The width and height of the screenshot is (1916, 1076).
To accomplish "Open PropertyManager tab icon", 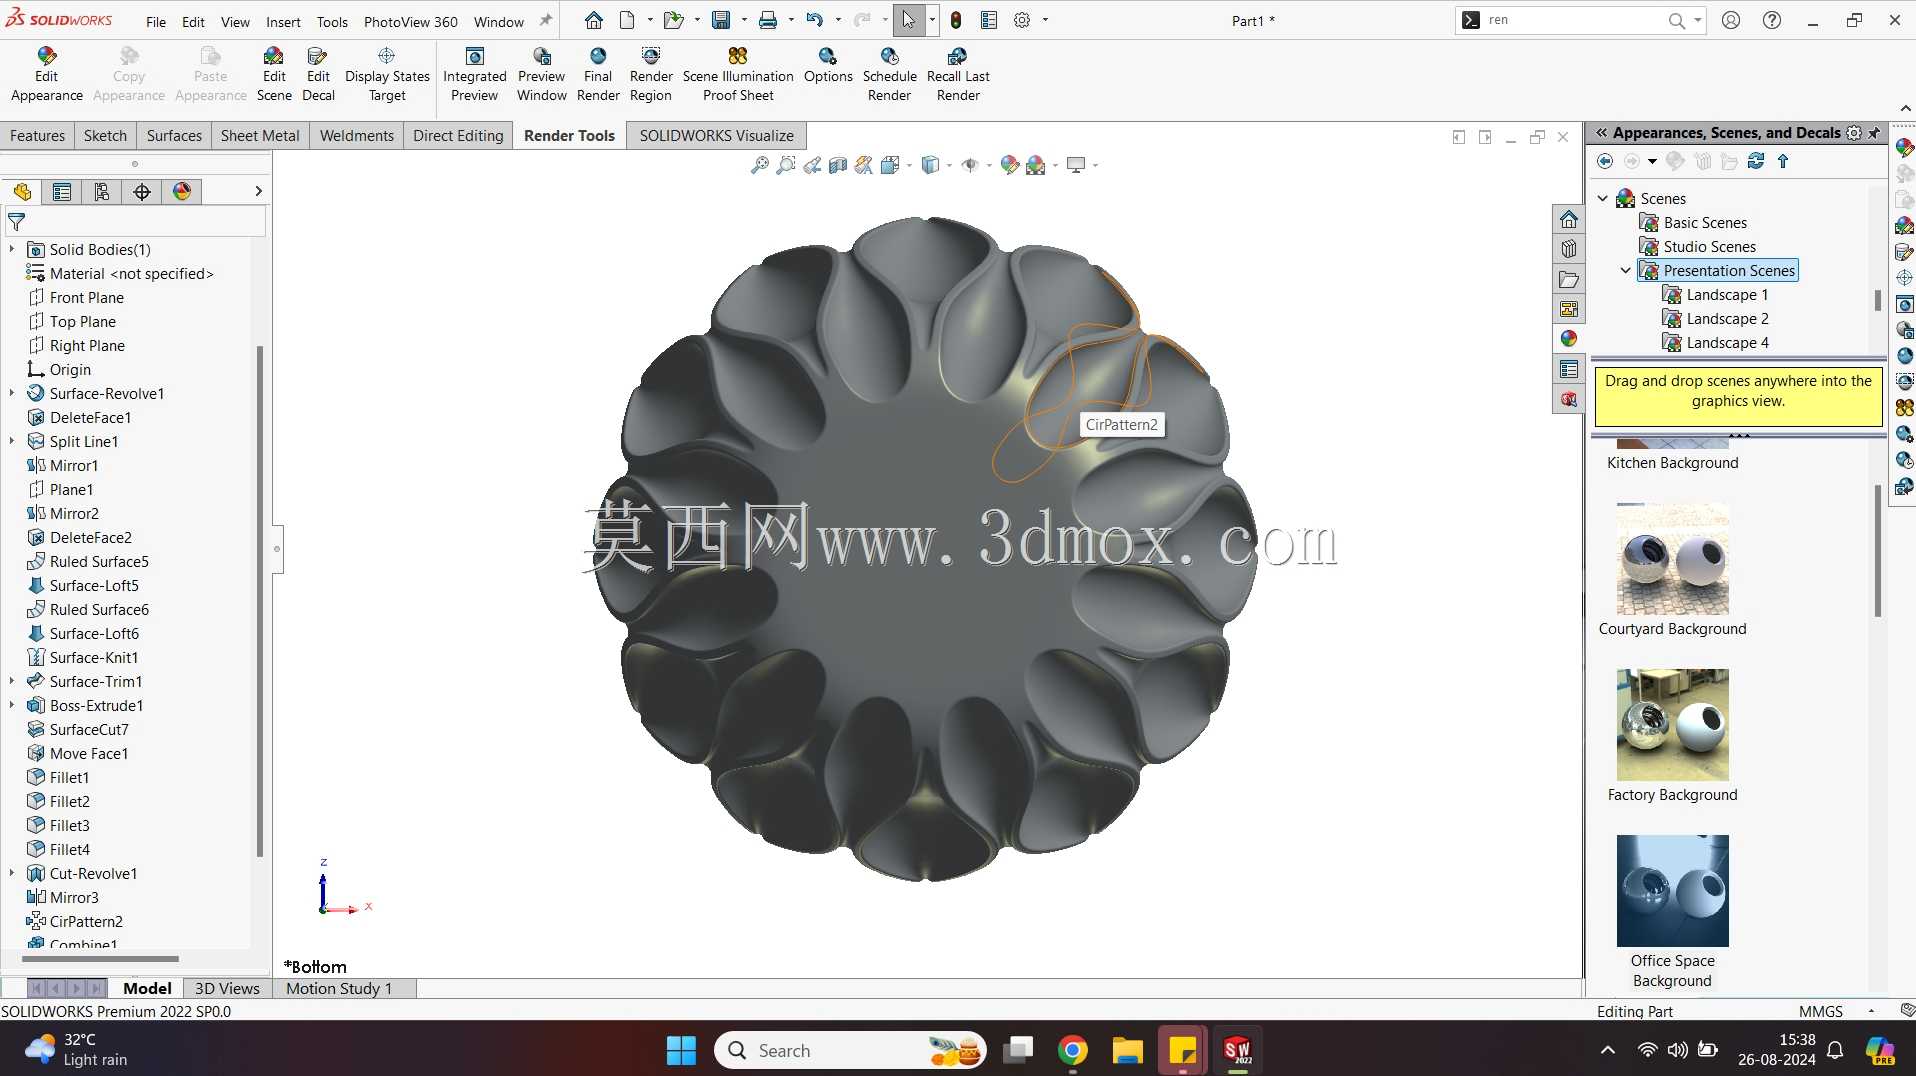I will coord(62,191).
